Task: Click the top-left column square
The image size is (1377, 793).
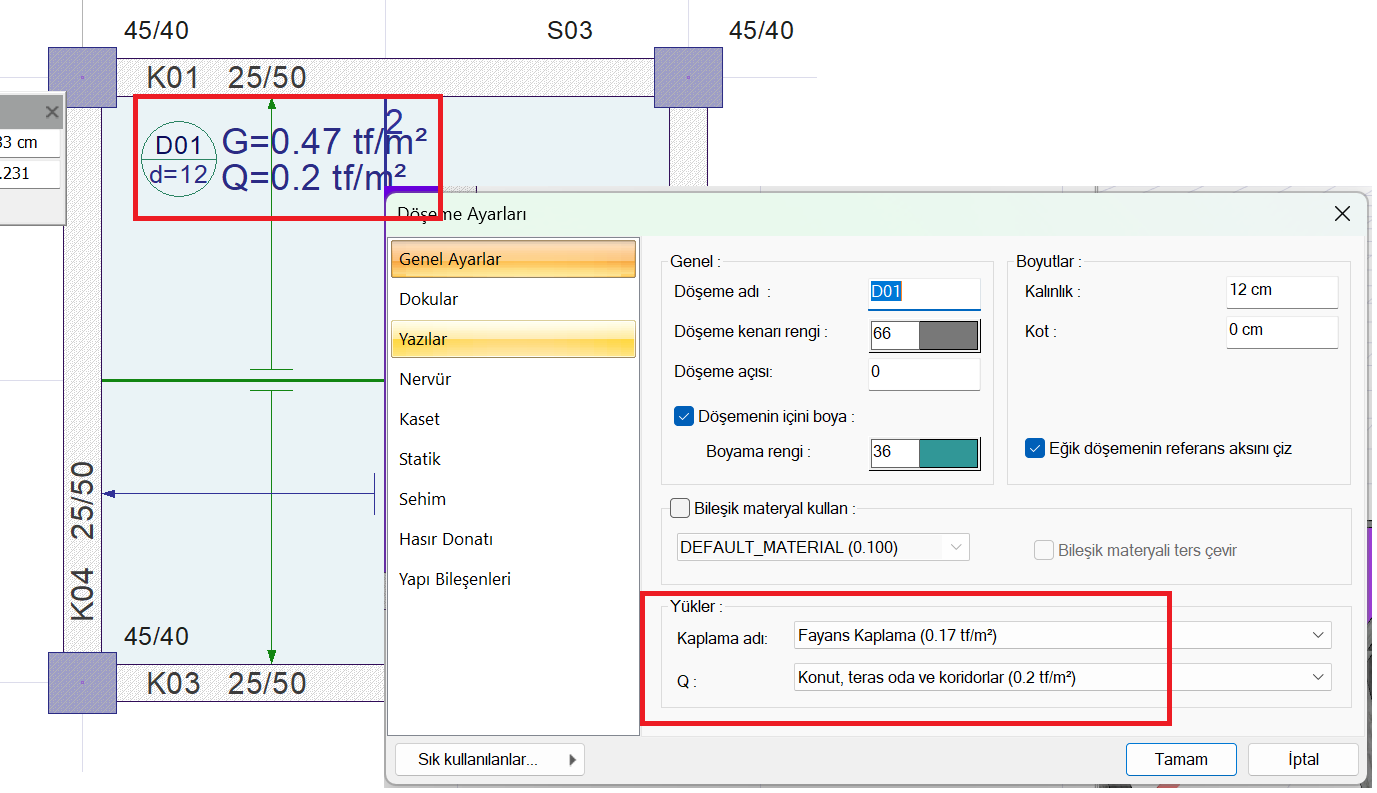Action: click(x=82, y=77)
